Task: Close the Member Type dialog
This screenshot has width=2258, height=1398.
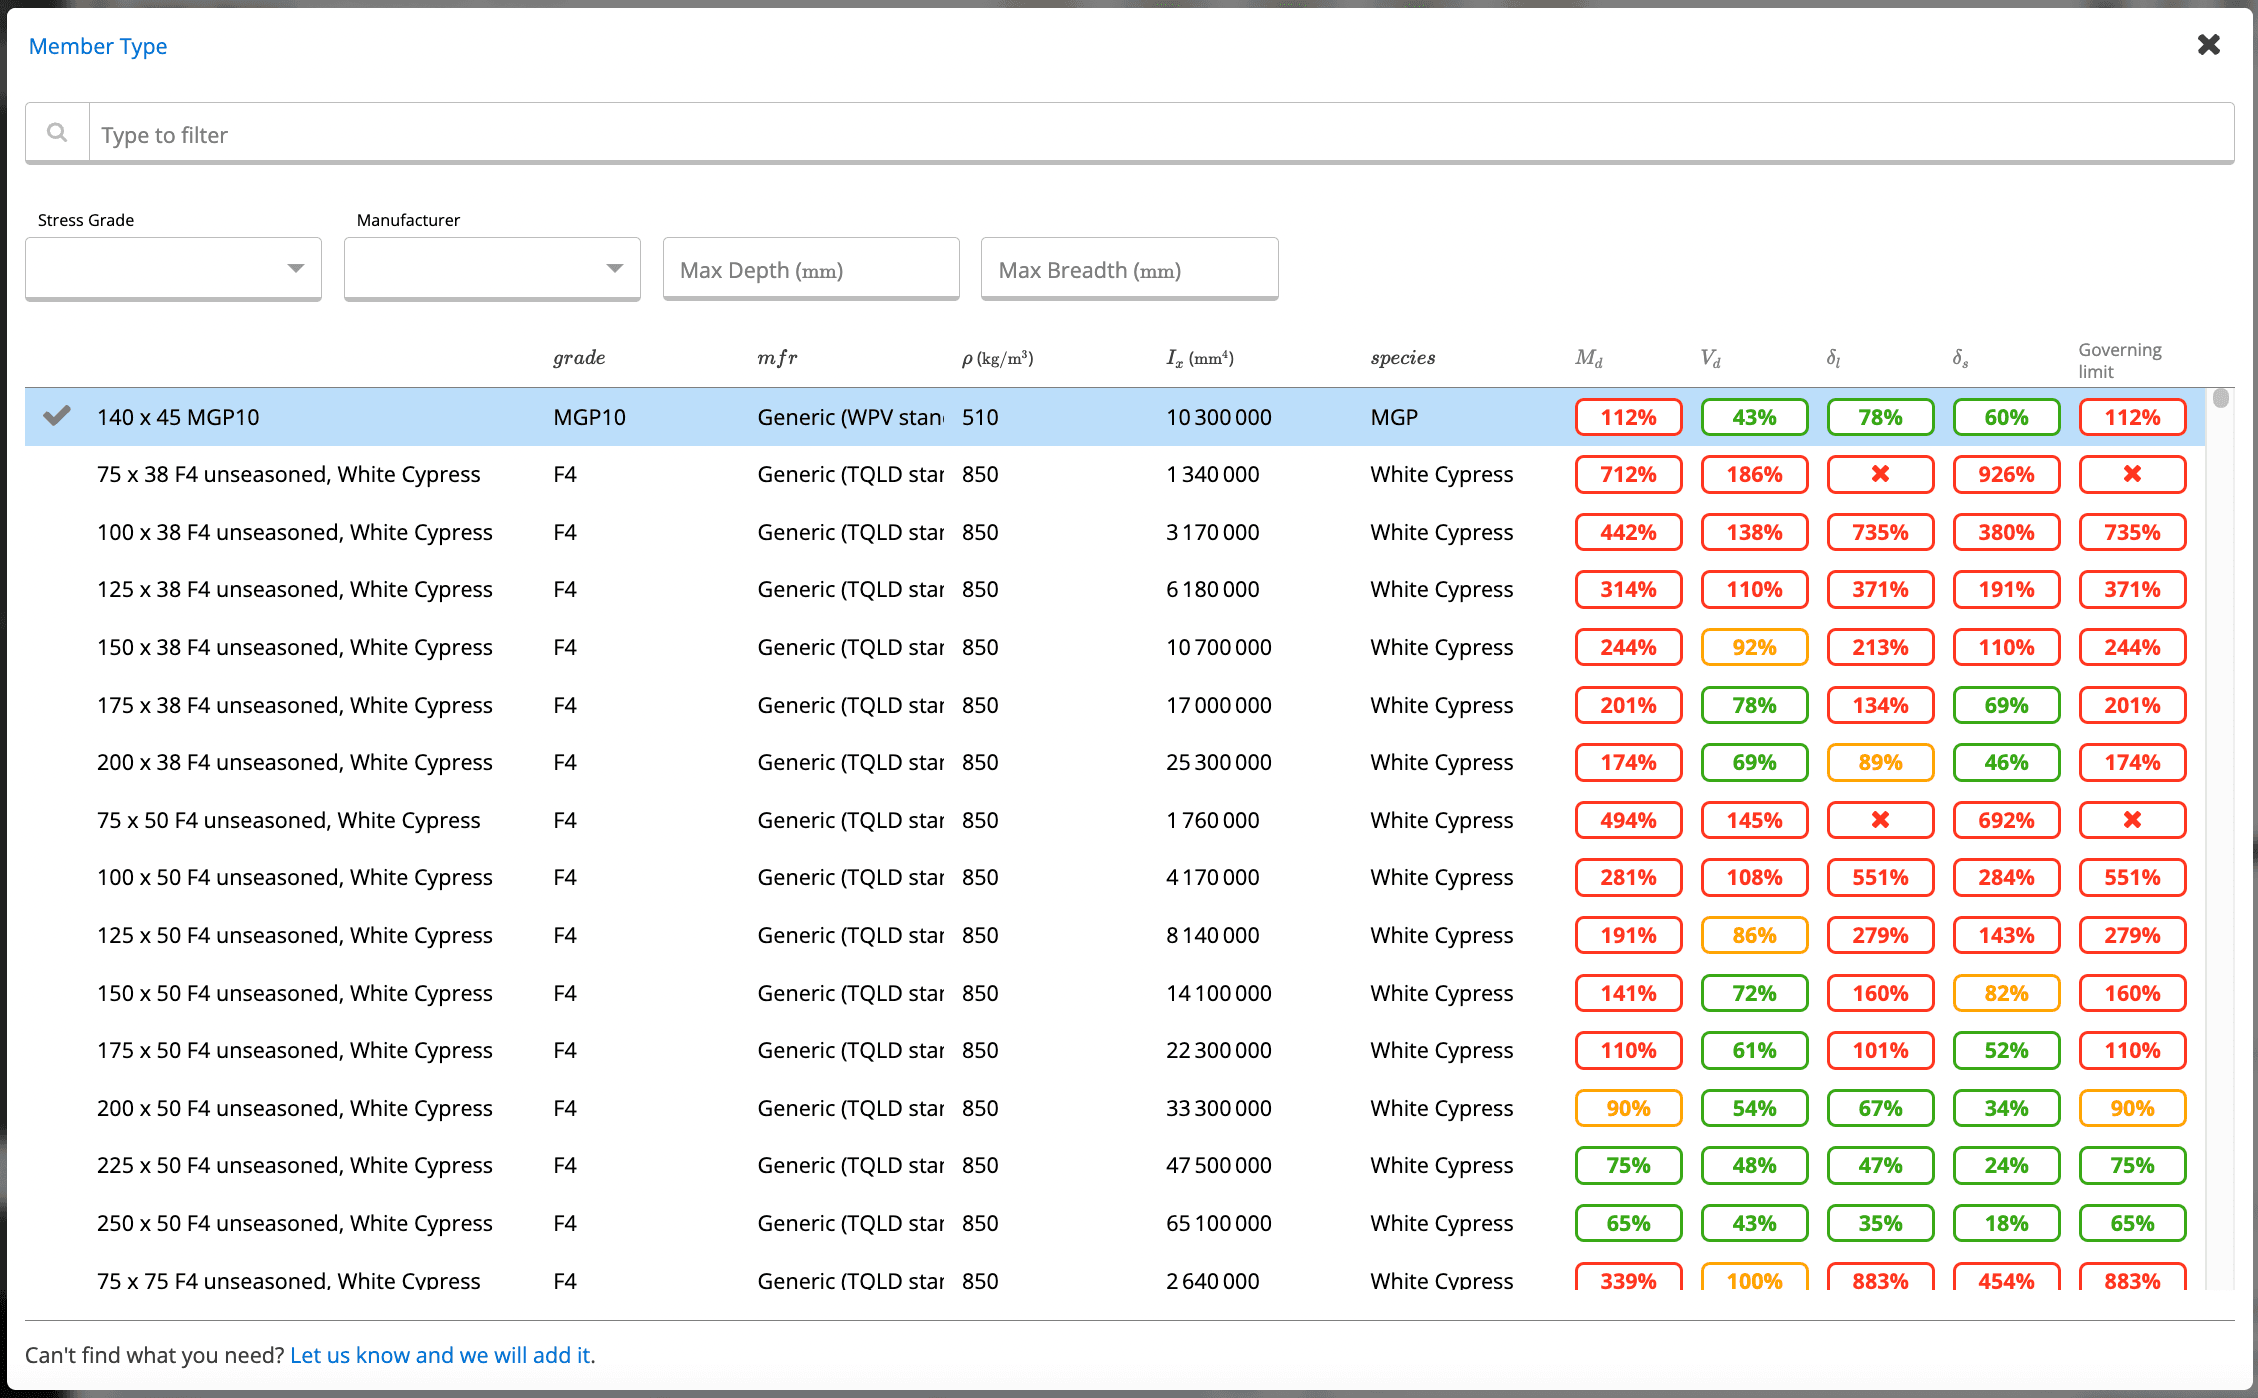Action: pyautogui.click(x=2209, y=45)
